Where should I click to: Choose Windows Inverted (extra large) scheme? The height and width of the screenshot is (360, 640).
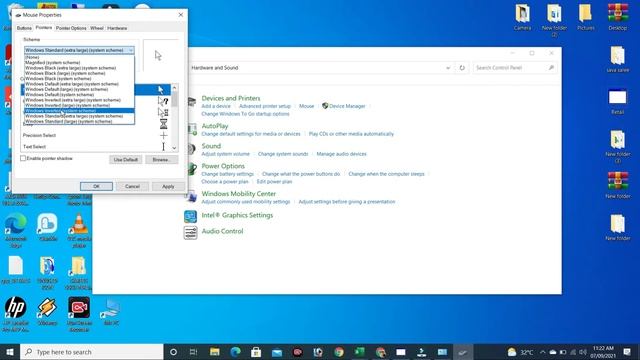pos(79,100)
